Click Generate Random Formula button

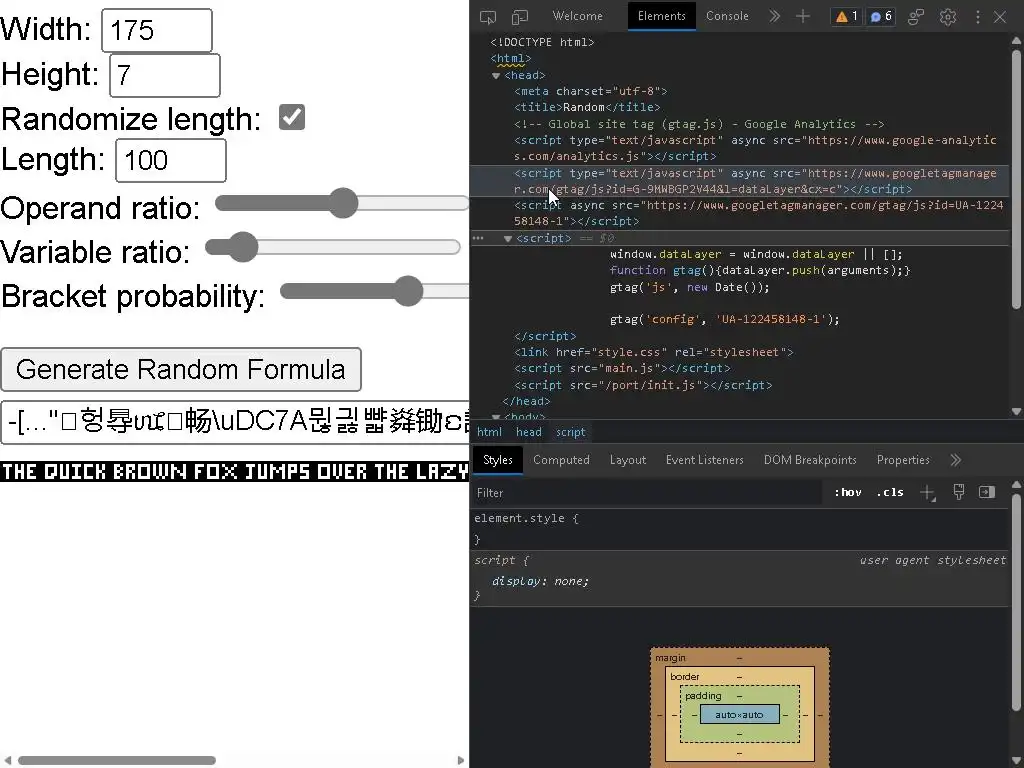(181, 370)
